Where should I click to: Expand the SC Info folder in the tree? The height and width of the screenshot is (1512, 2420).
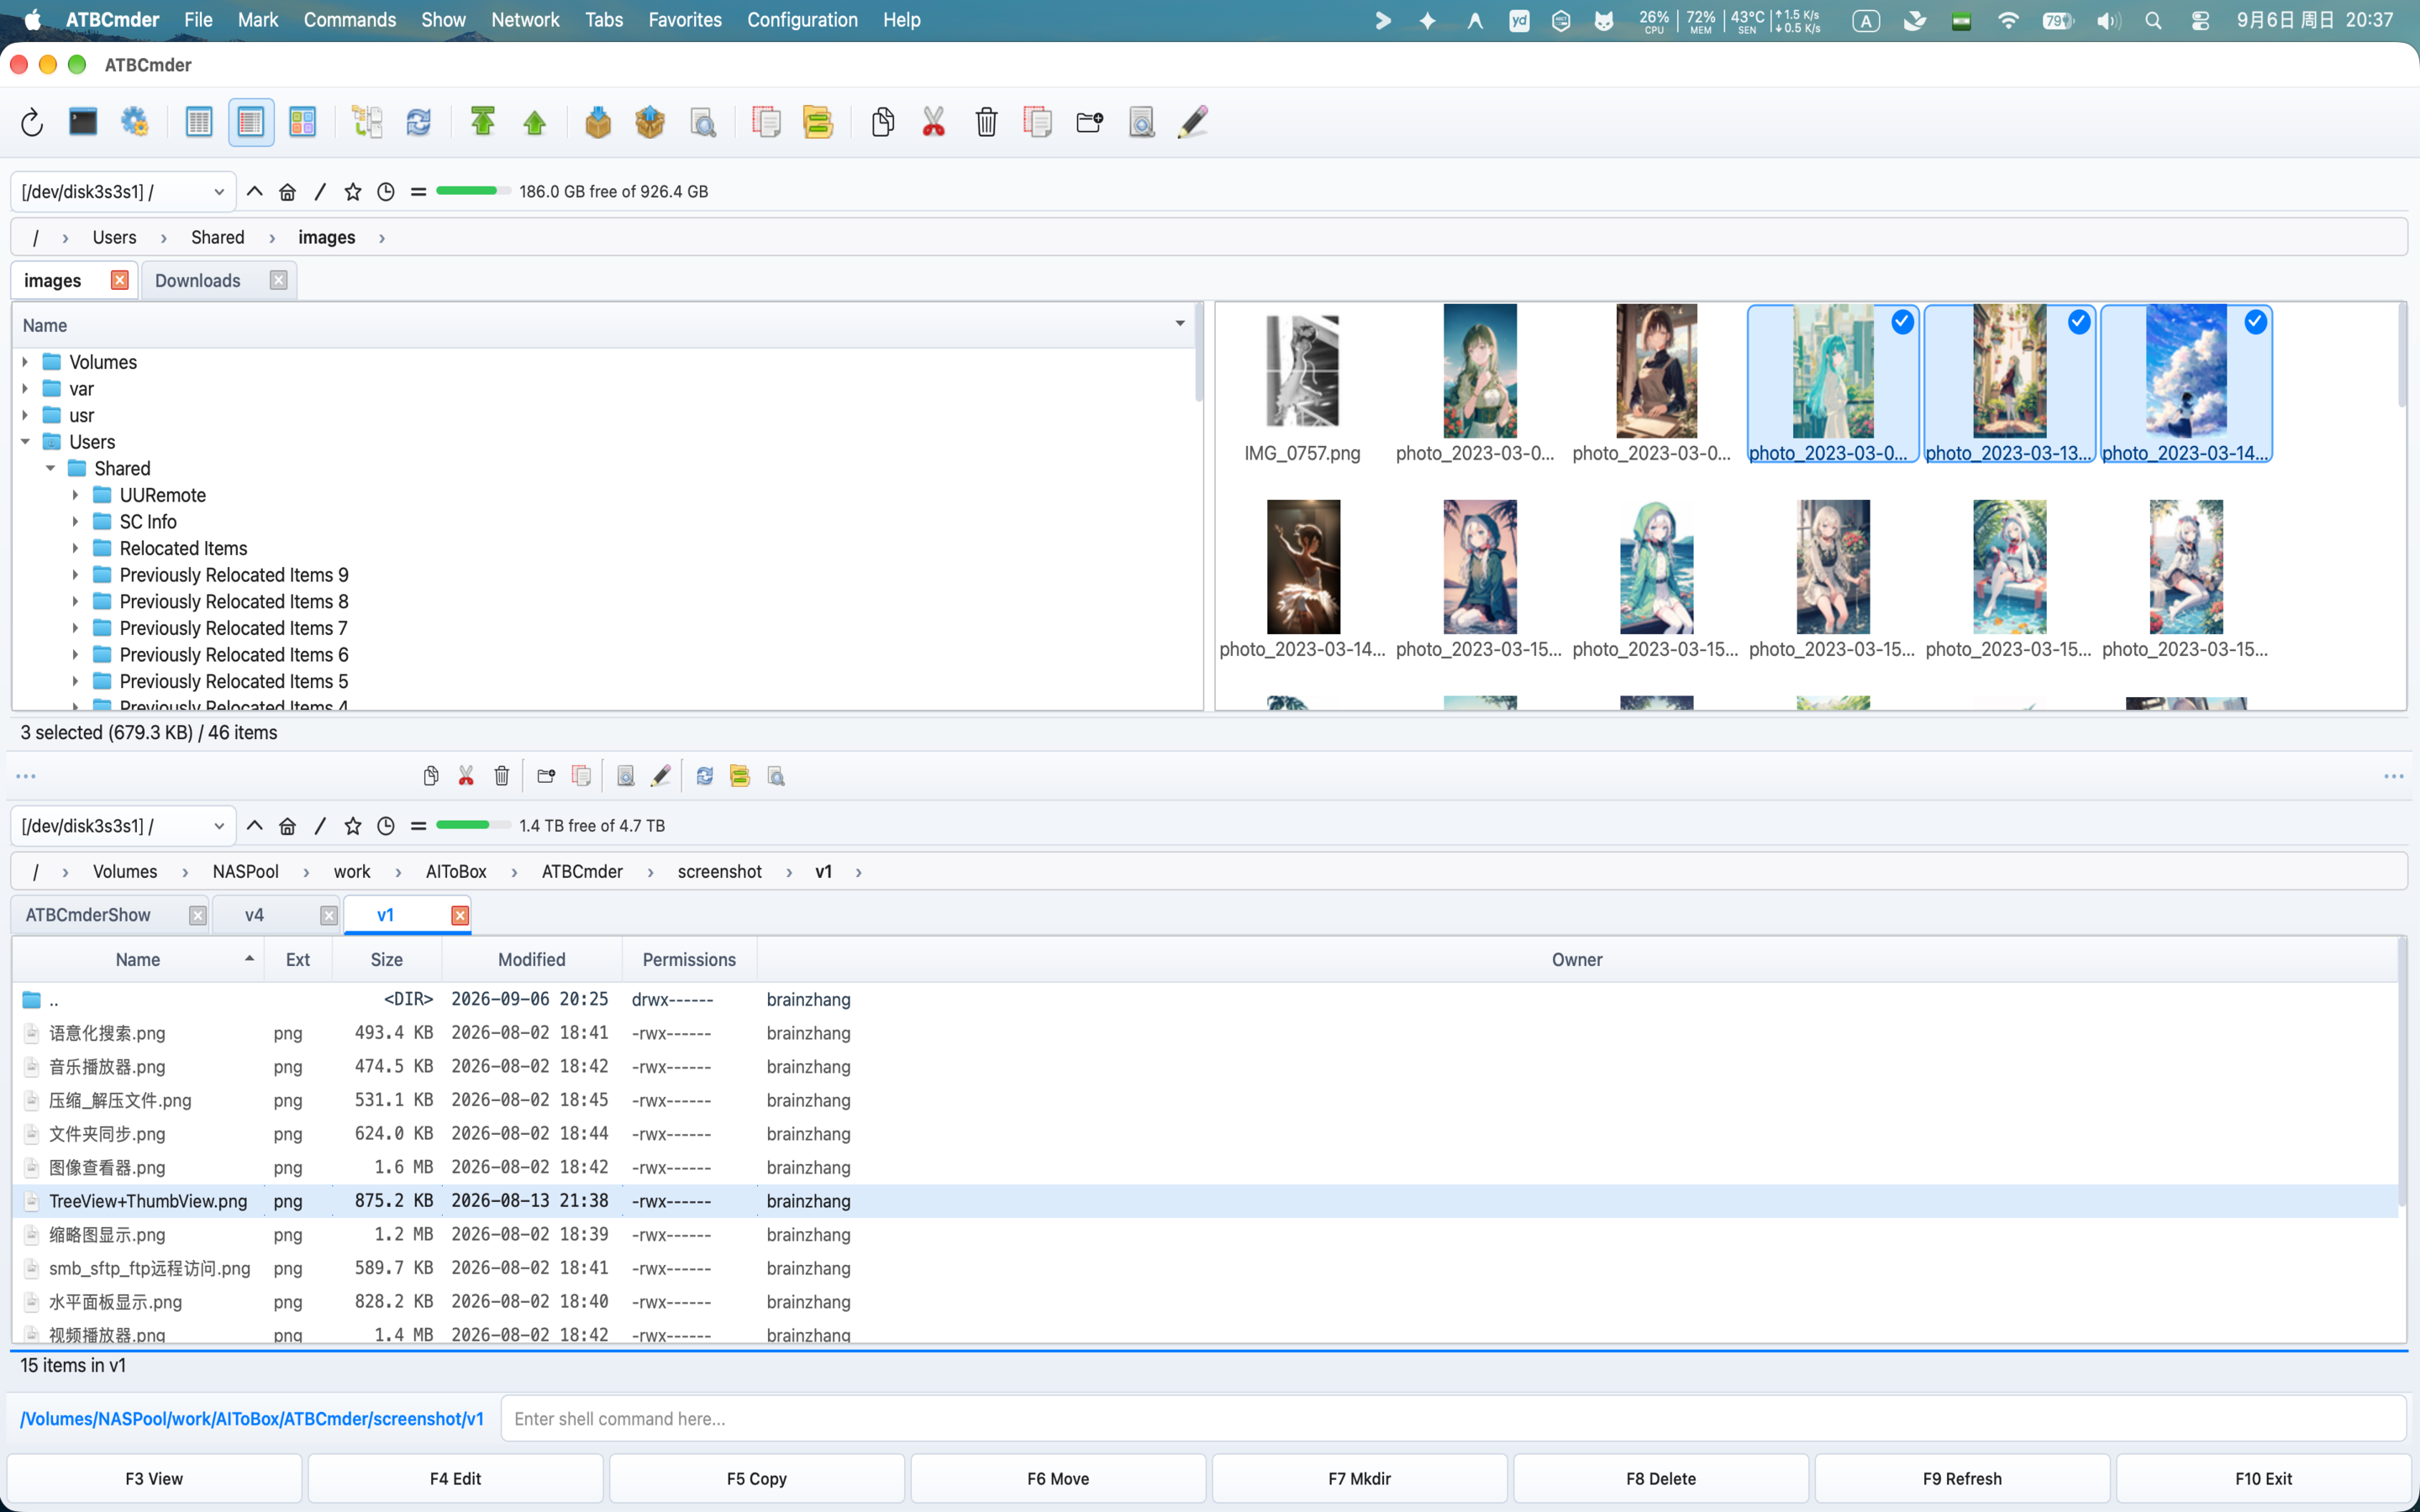(76, 522)
